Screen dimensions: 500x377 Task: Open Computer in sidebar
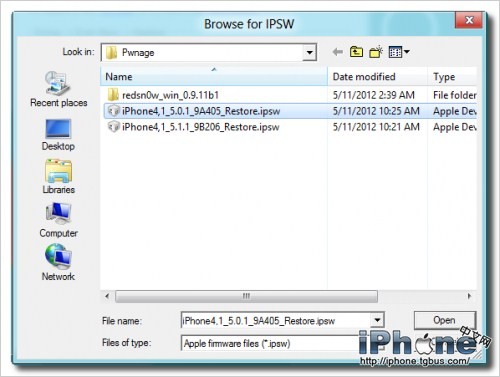tap(58, 220)
